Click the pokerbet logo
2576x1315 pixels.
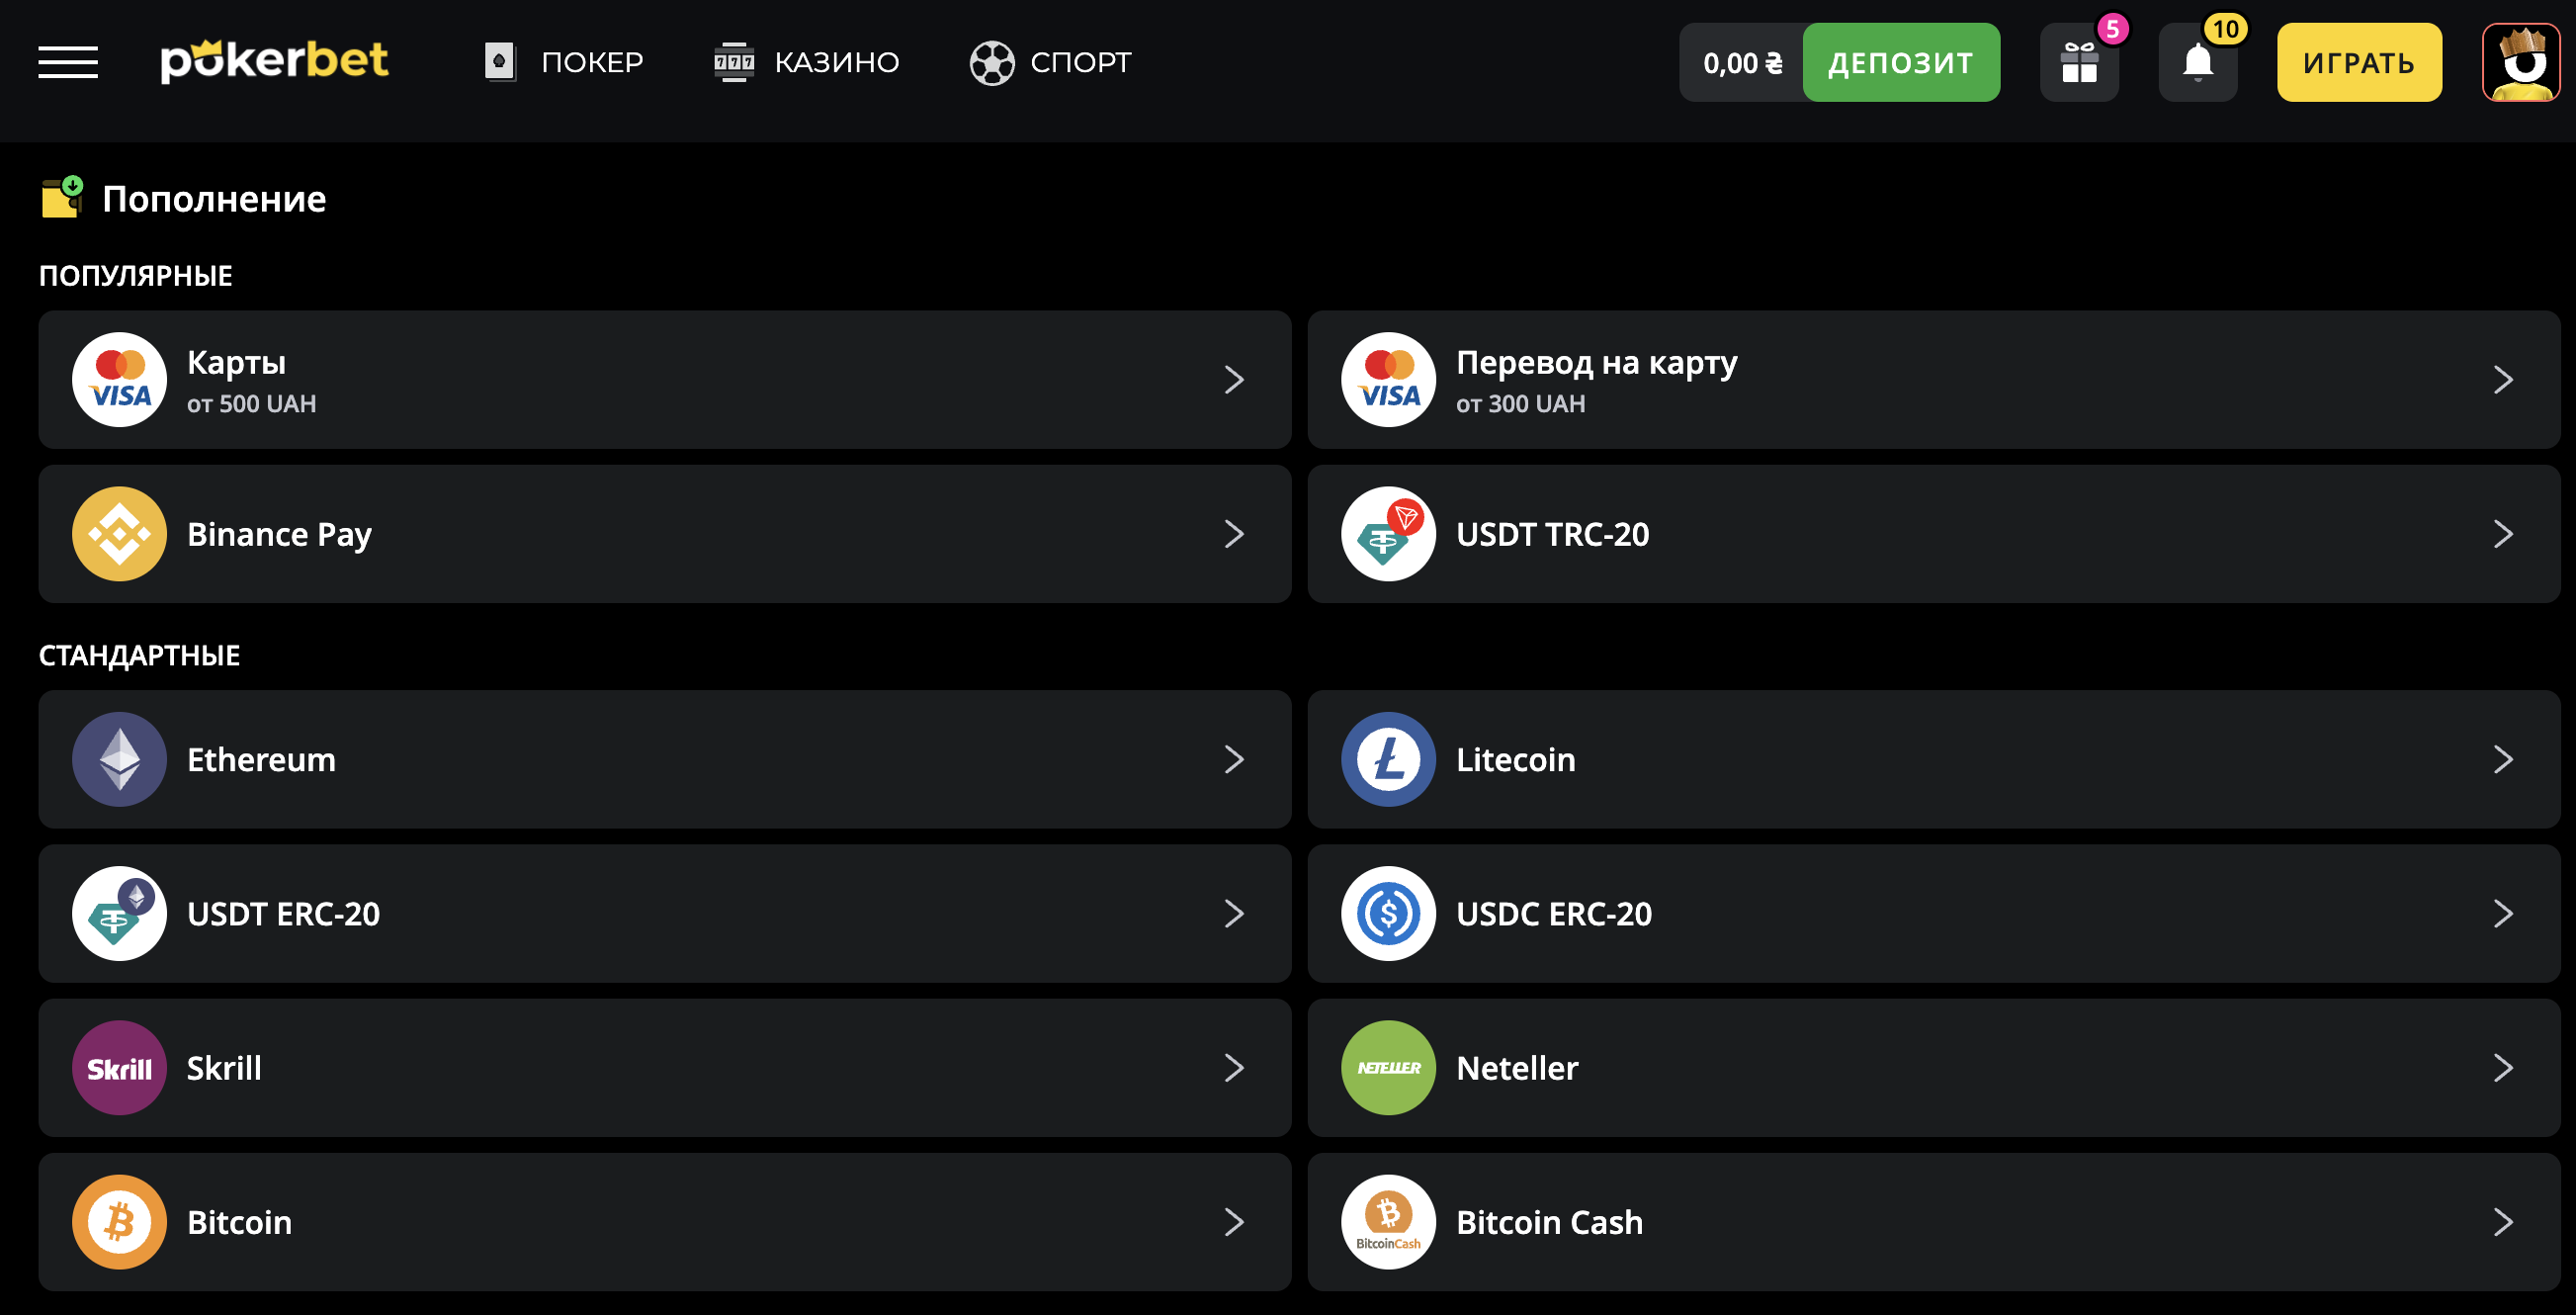pos(274,62)
